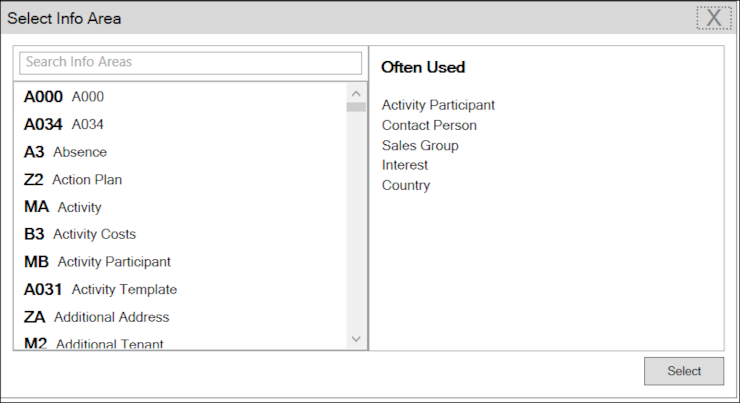Click the list scroll-down arrow

pos(356,339)
